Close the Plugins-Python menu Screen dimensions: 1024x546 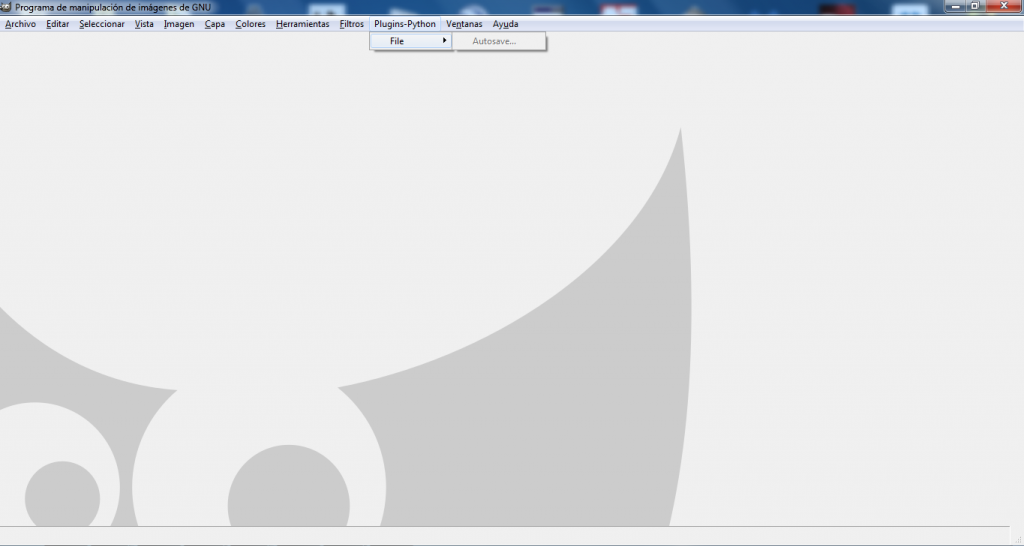[405, 24]
